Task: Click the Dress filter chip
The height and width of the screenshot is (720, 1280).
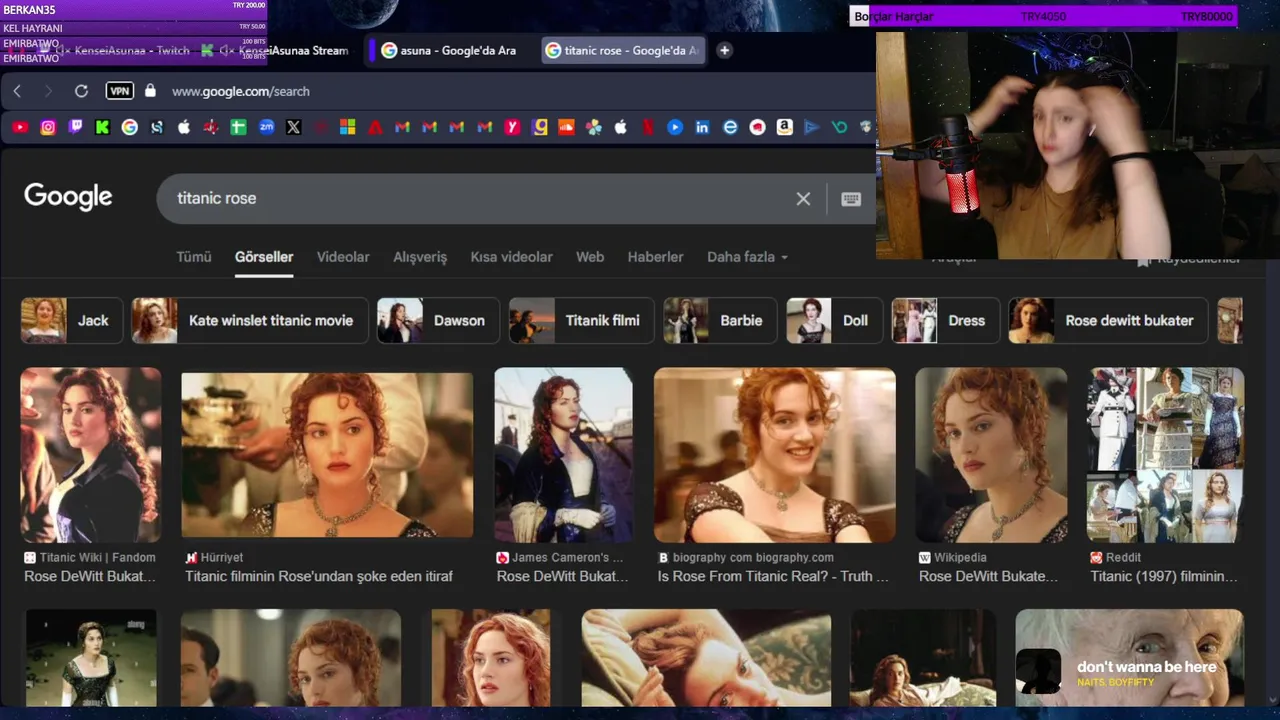Action: [945, 320]
